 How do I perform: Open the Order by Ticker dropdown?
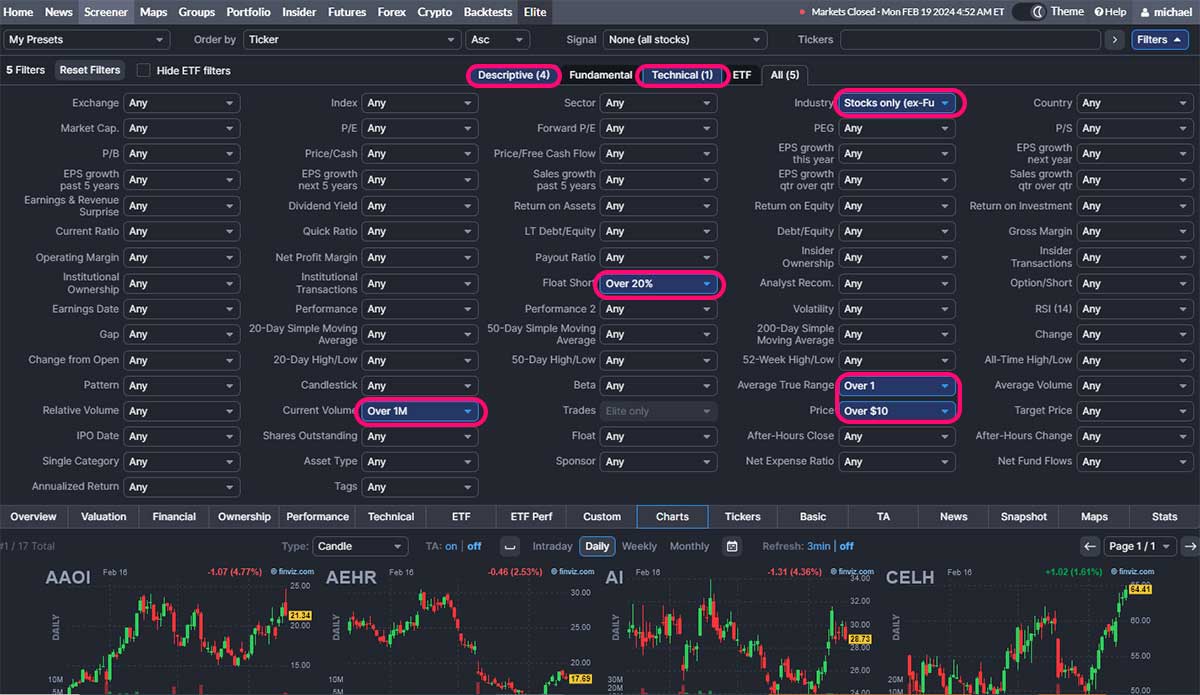pyautogui.click(x=352, y=40)
